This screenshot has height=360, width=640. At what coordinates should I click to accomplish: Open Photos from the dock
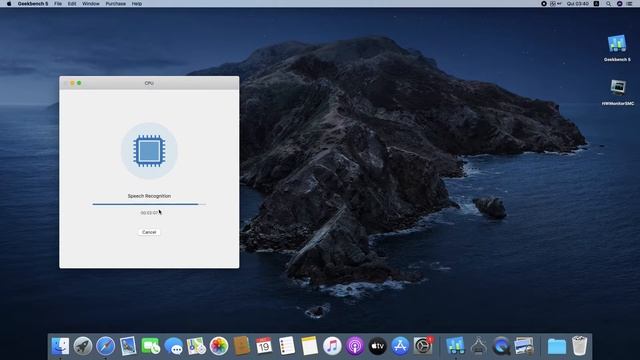(219, 346)
